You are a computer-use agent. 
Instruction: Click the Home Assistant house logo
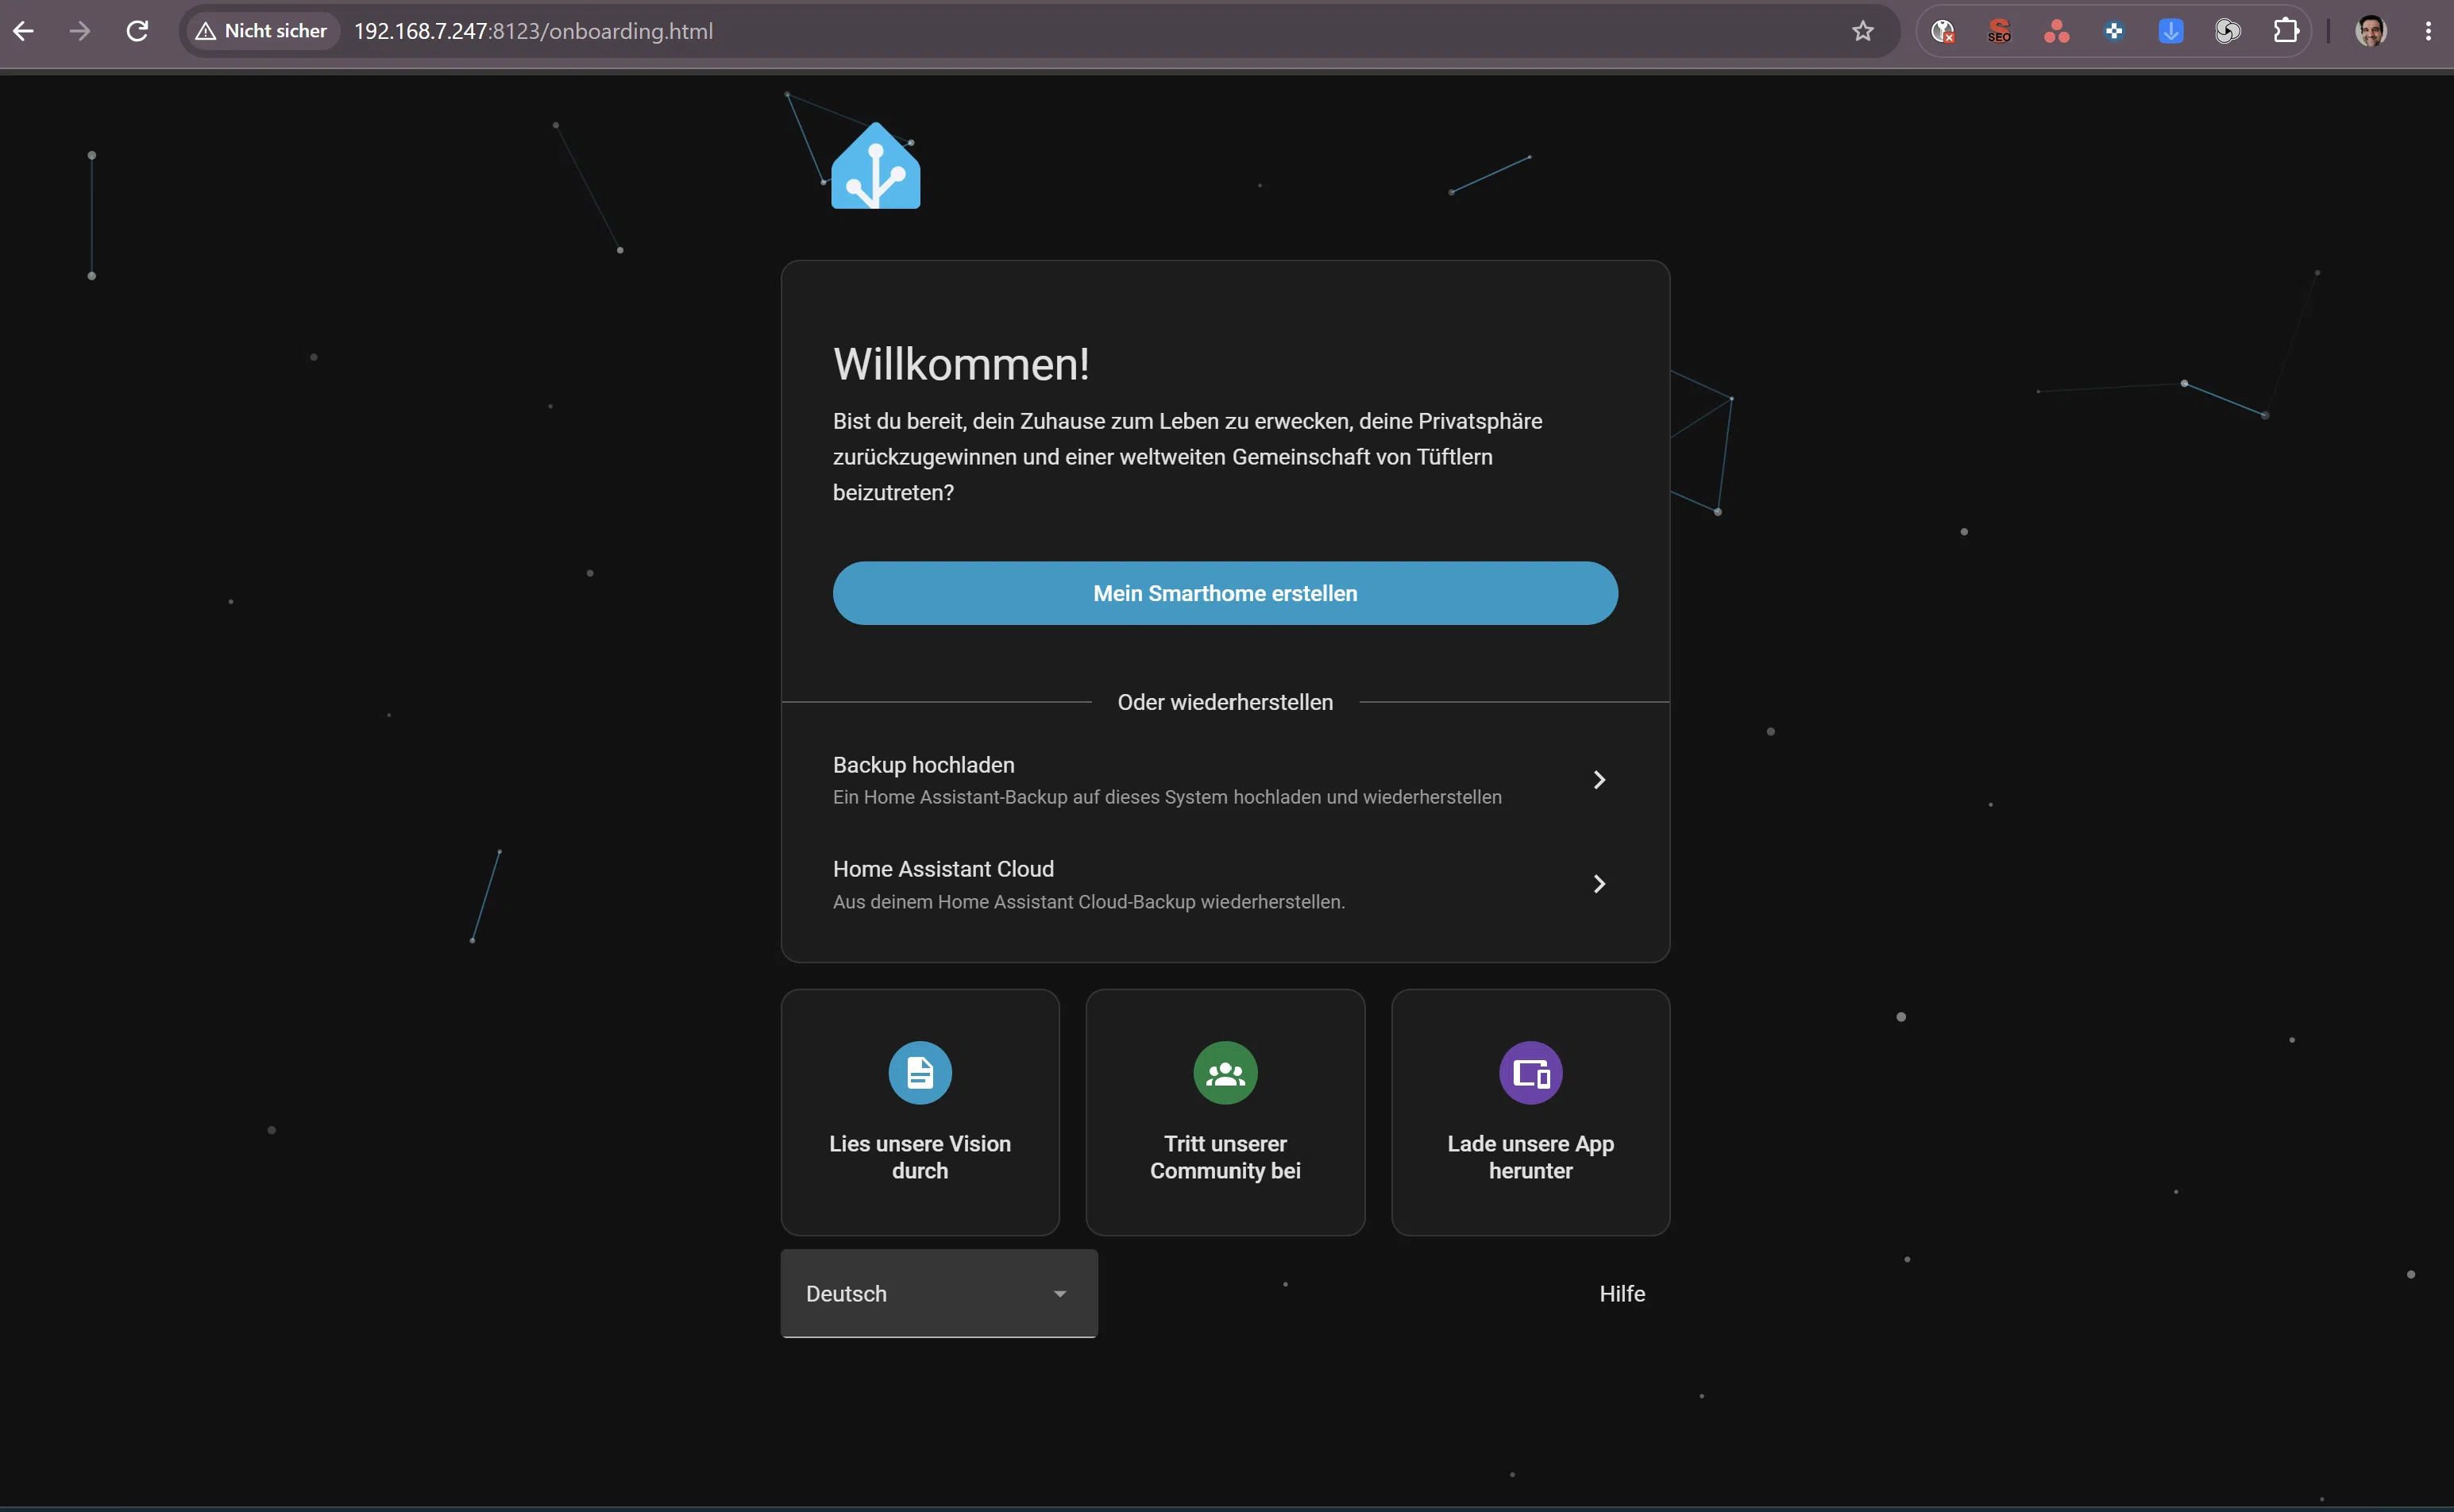[x=875, y=166]
